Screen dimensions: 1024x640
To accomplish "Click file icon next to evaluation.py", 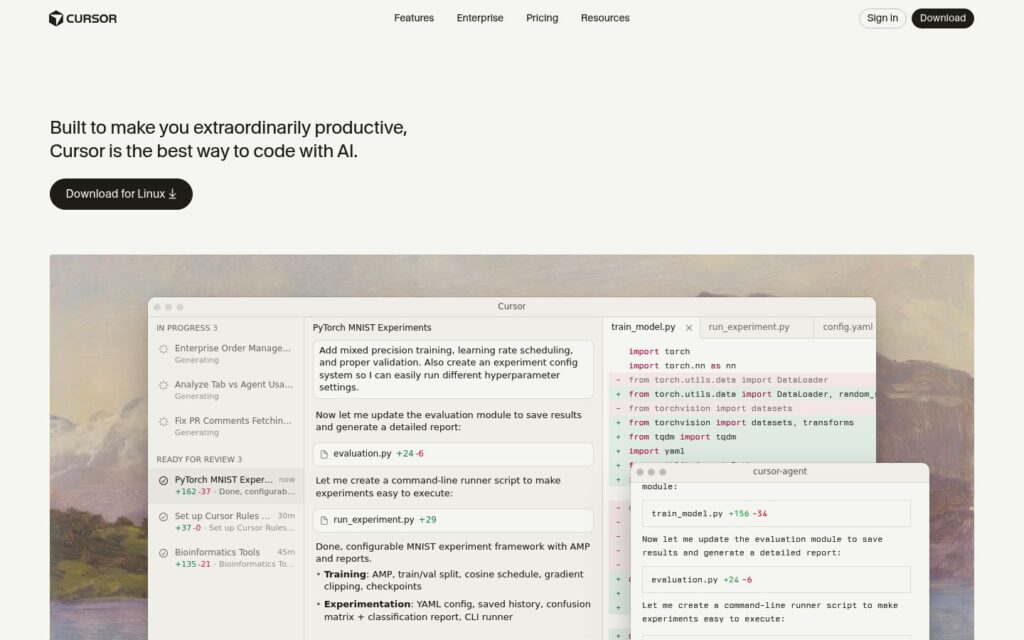I will click(x=324, y=454).
